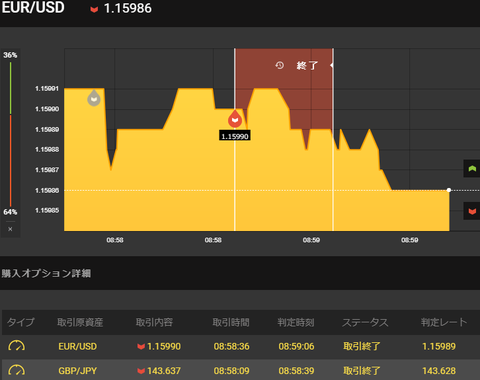Screen dimensions: 480x380
Task: Click the 08:58:39 judgment time cell
Action: pos(296,371)
